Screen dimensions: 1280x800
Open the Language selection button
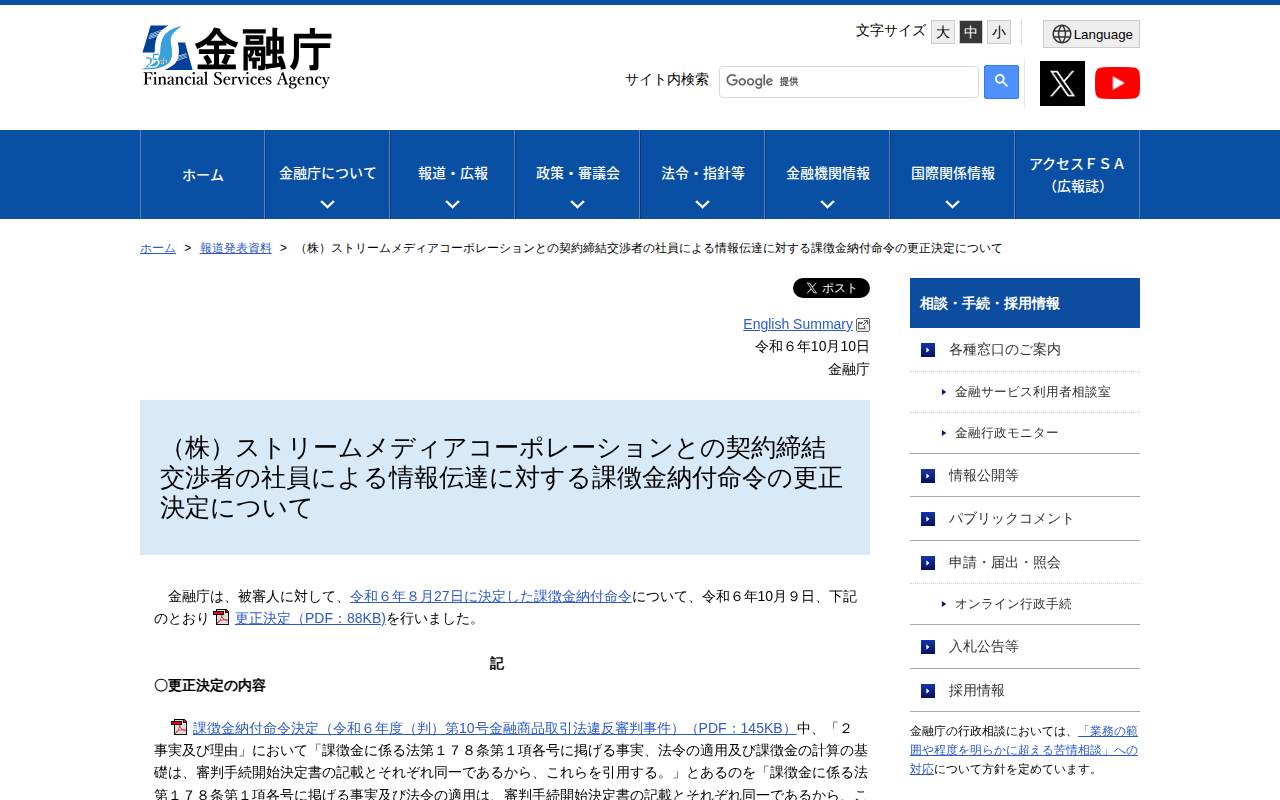point(1091,34)
